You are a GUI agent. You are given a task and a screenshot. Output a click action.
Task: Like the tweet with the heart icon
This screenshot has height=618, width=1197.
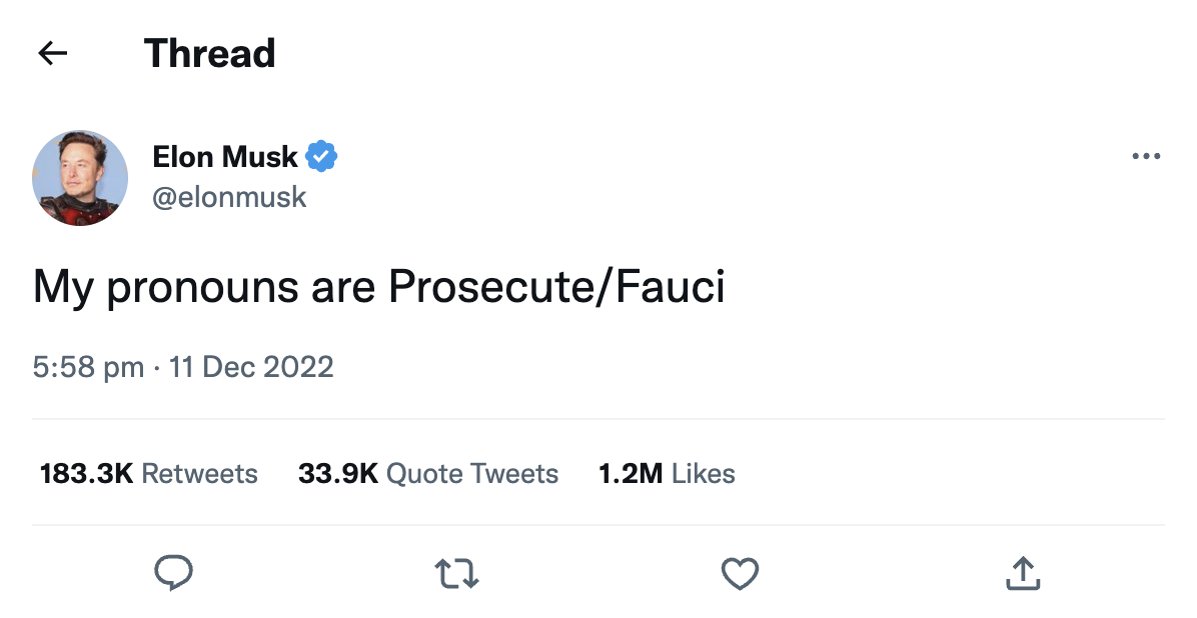pos(740,573)
